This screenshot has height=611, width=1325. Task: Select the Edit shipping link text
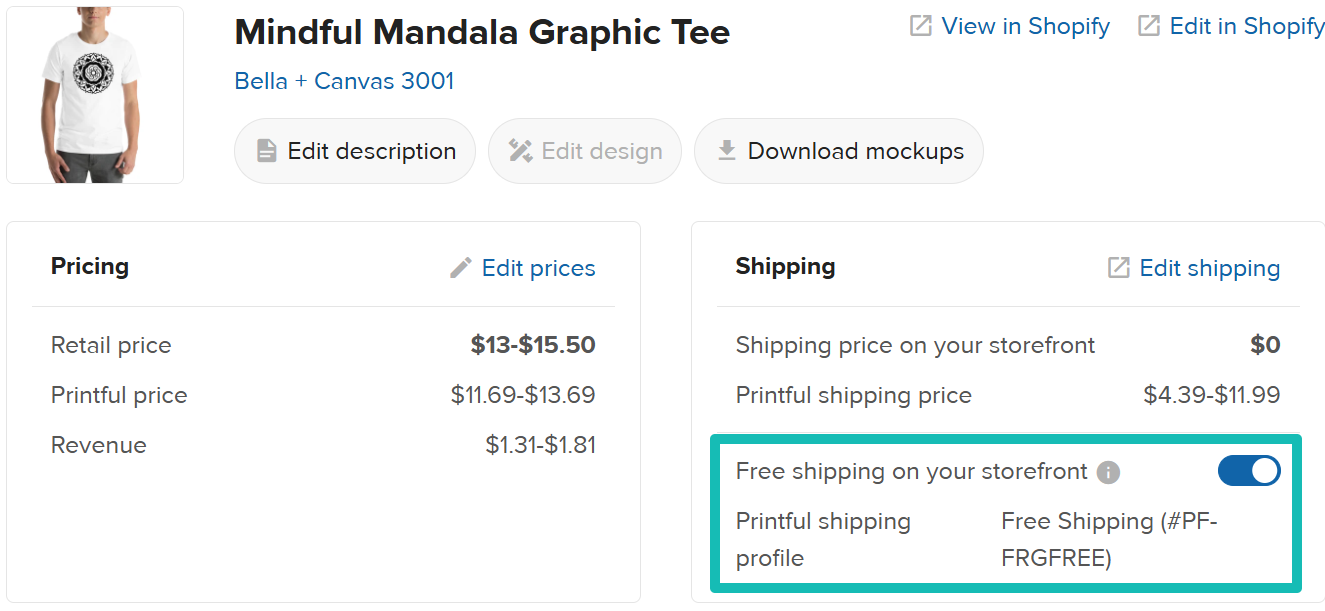(x=1209, y=268)
